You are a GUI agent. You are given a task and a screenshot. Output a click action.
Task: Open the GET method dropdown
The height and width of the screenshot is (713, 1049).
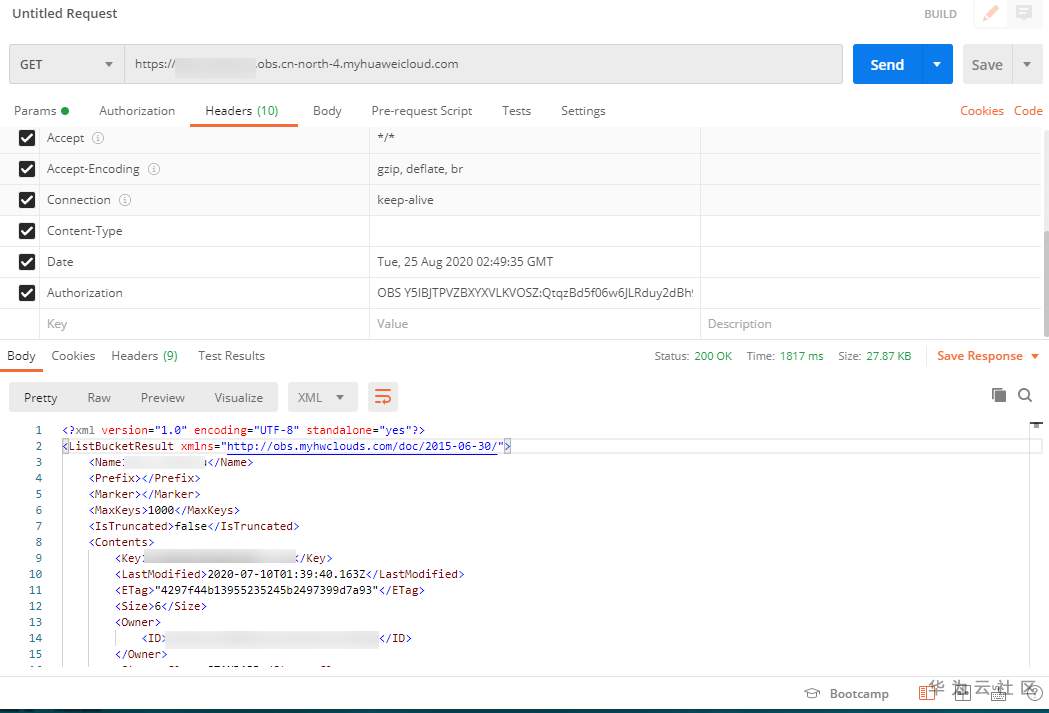click(x=67, y=64)
